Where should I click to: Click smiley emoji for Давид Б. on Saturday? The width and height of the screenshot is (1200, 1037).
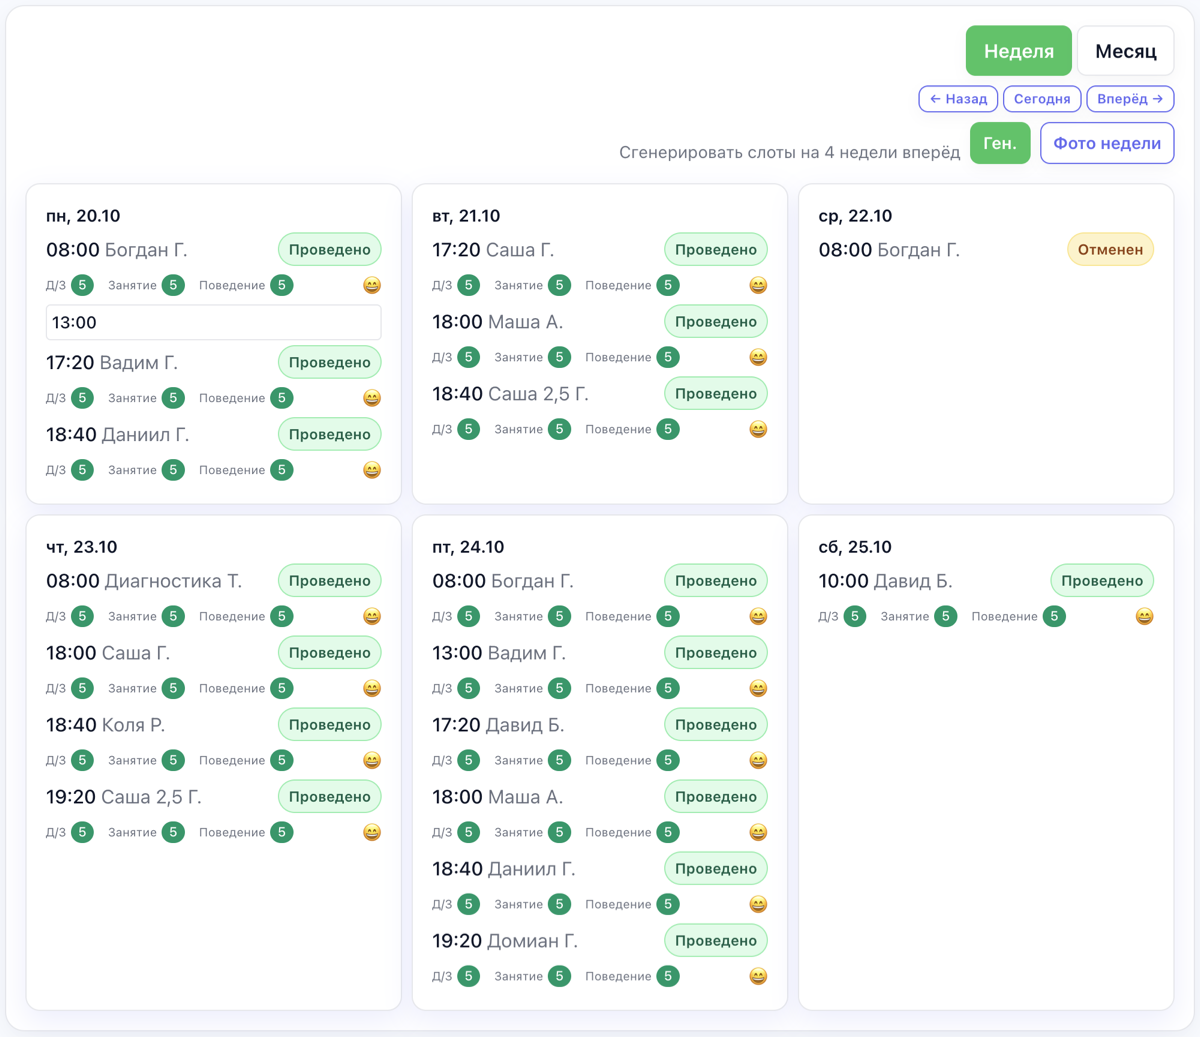tap(1144, 617)
